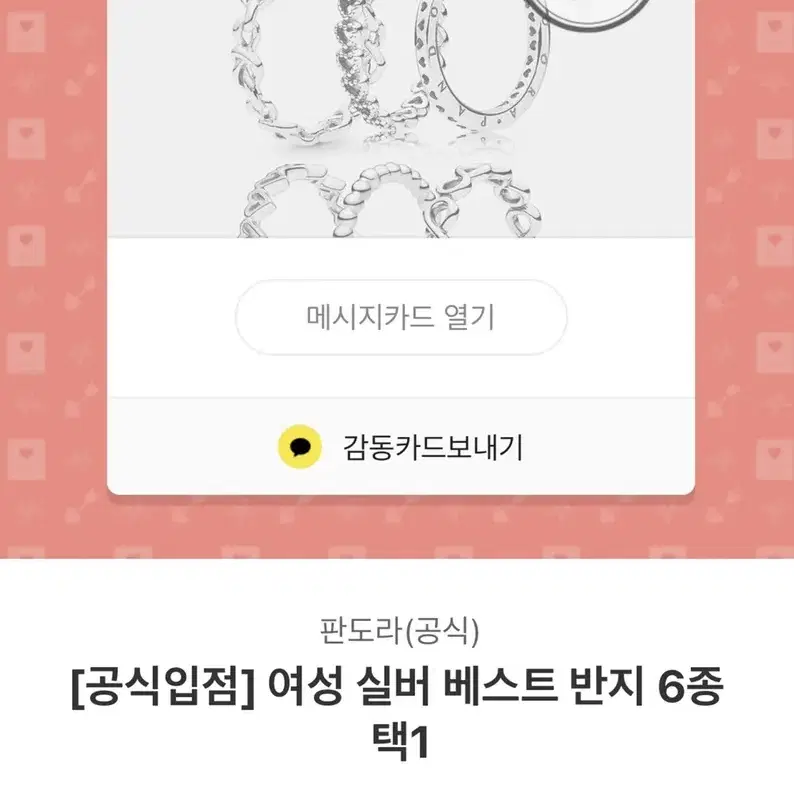Image resolution: width=794 pixels, height=794 pixels.
Task: Tap the yellow KakaoTalk speech bubble icon
Action: pos(300,447)
